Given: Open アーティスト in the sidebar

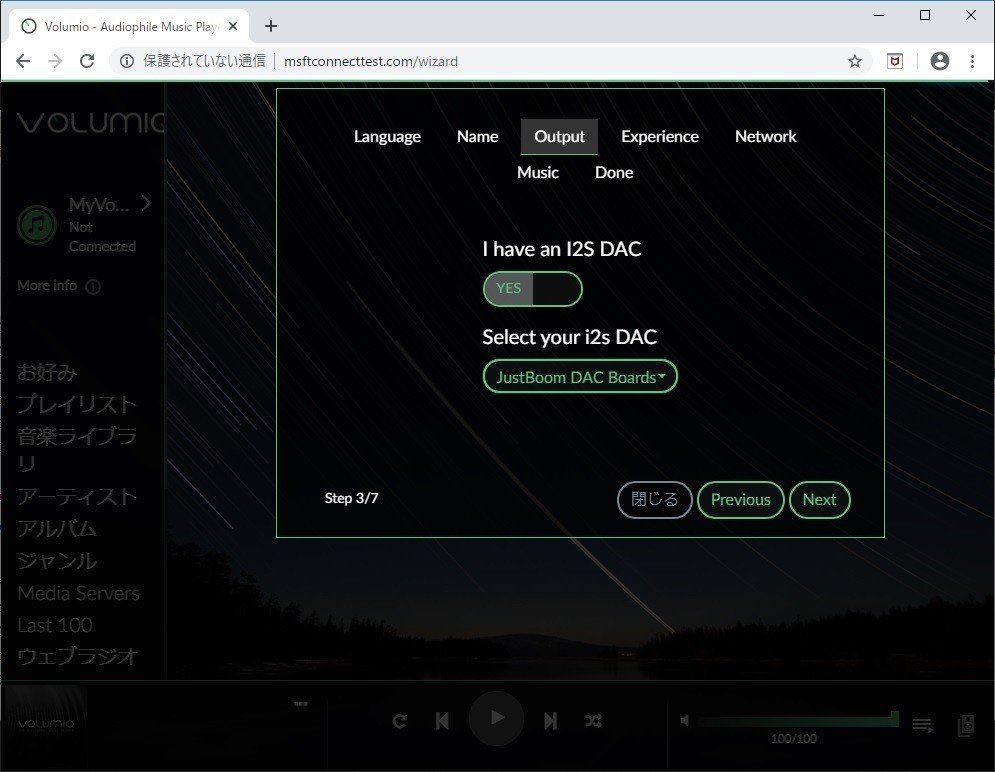Looking at the screenshot, I should coord(77,496).
